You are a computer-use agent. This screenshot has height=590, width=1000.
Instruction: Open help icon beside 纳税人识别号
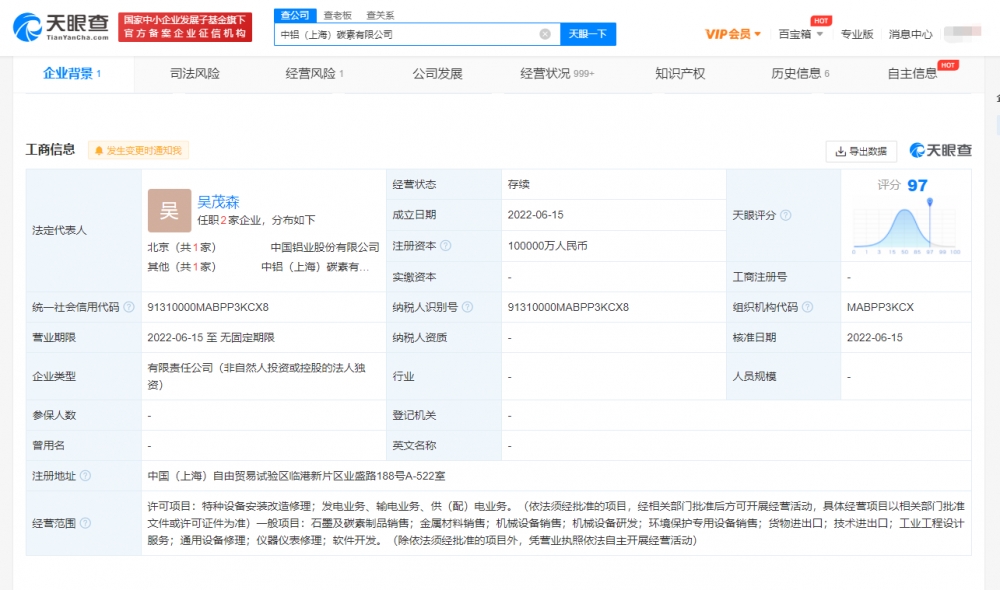point(467,307)
